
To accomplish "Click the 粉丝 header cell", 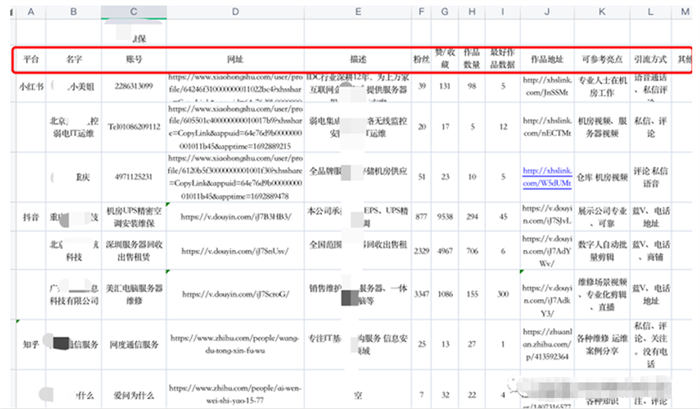I will pyautogui.click(x=421, y=59).
